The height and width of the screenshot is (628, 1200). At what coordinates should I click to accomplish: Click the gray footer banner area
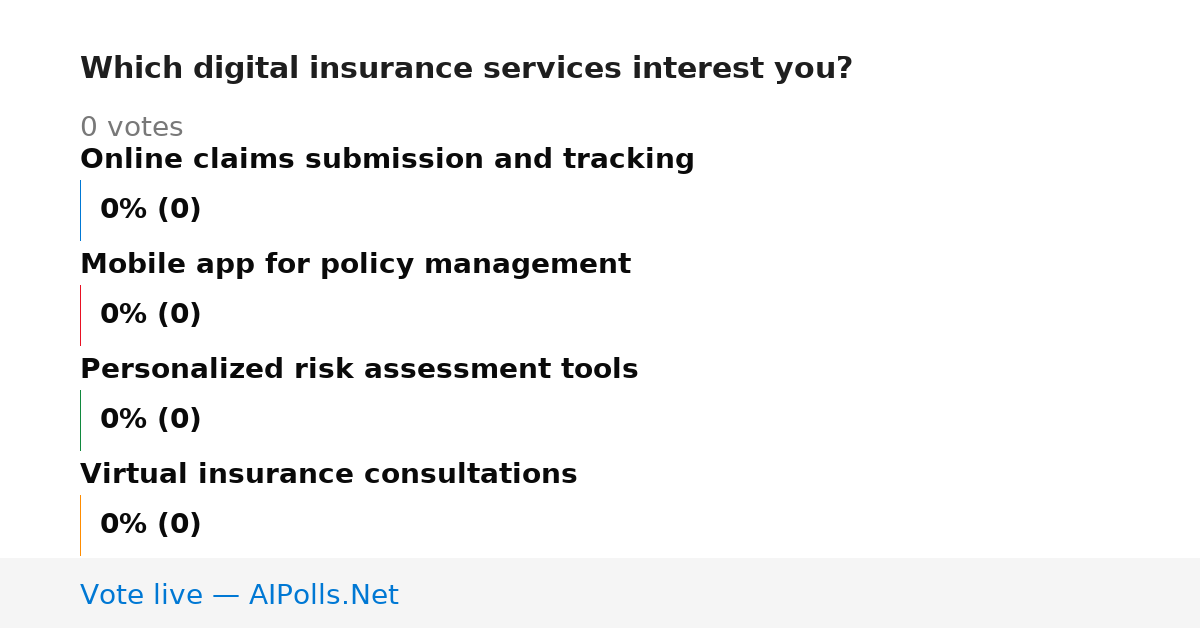pyautogui.click(x=600, y=593)
